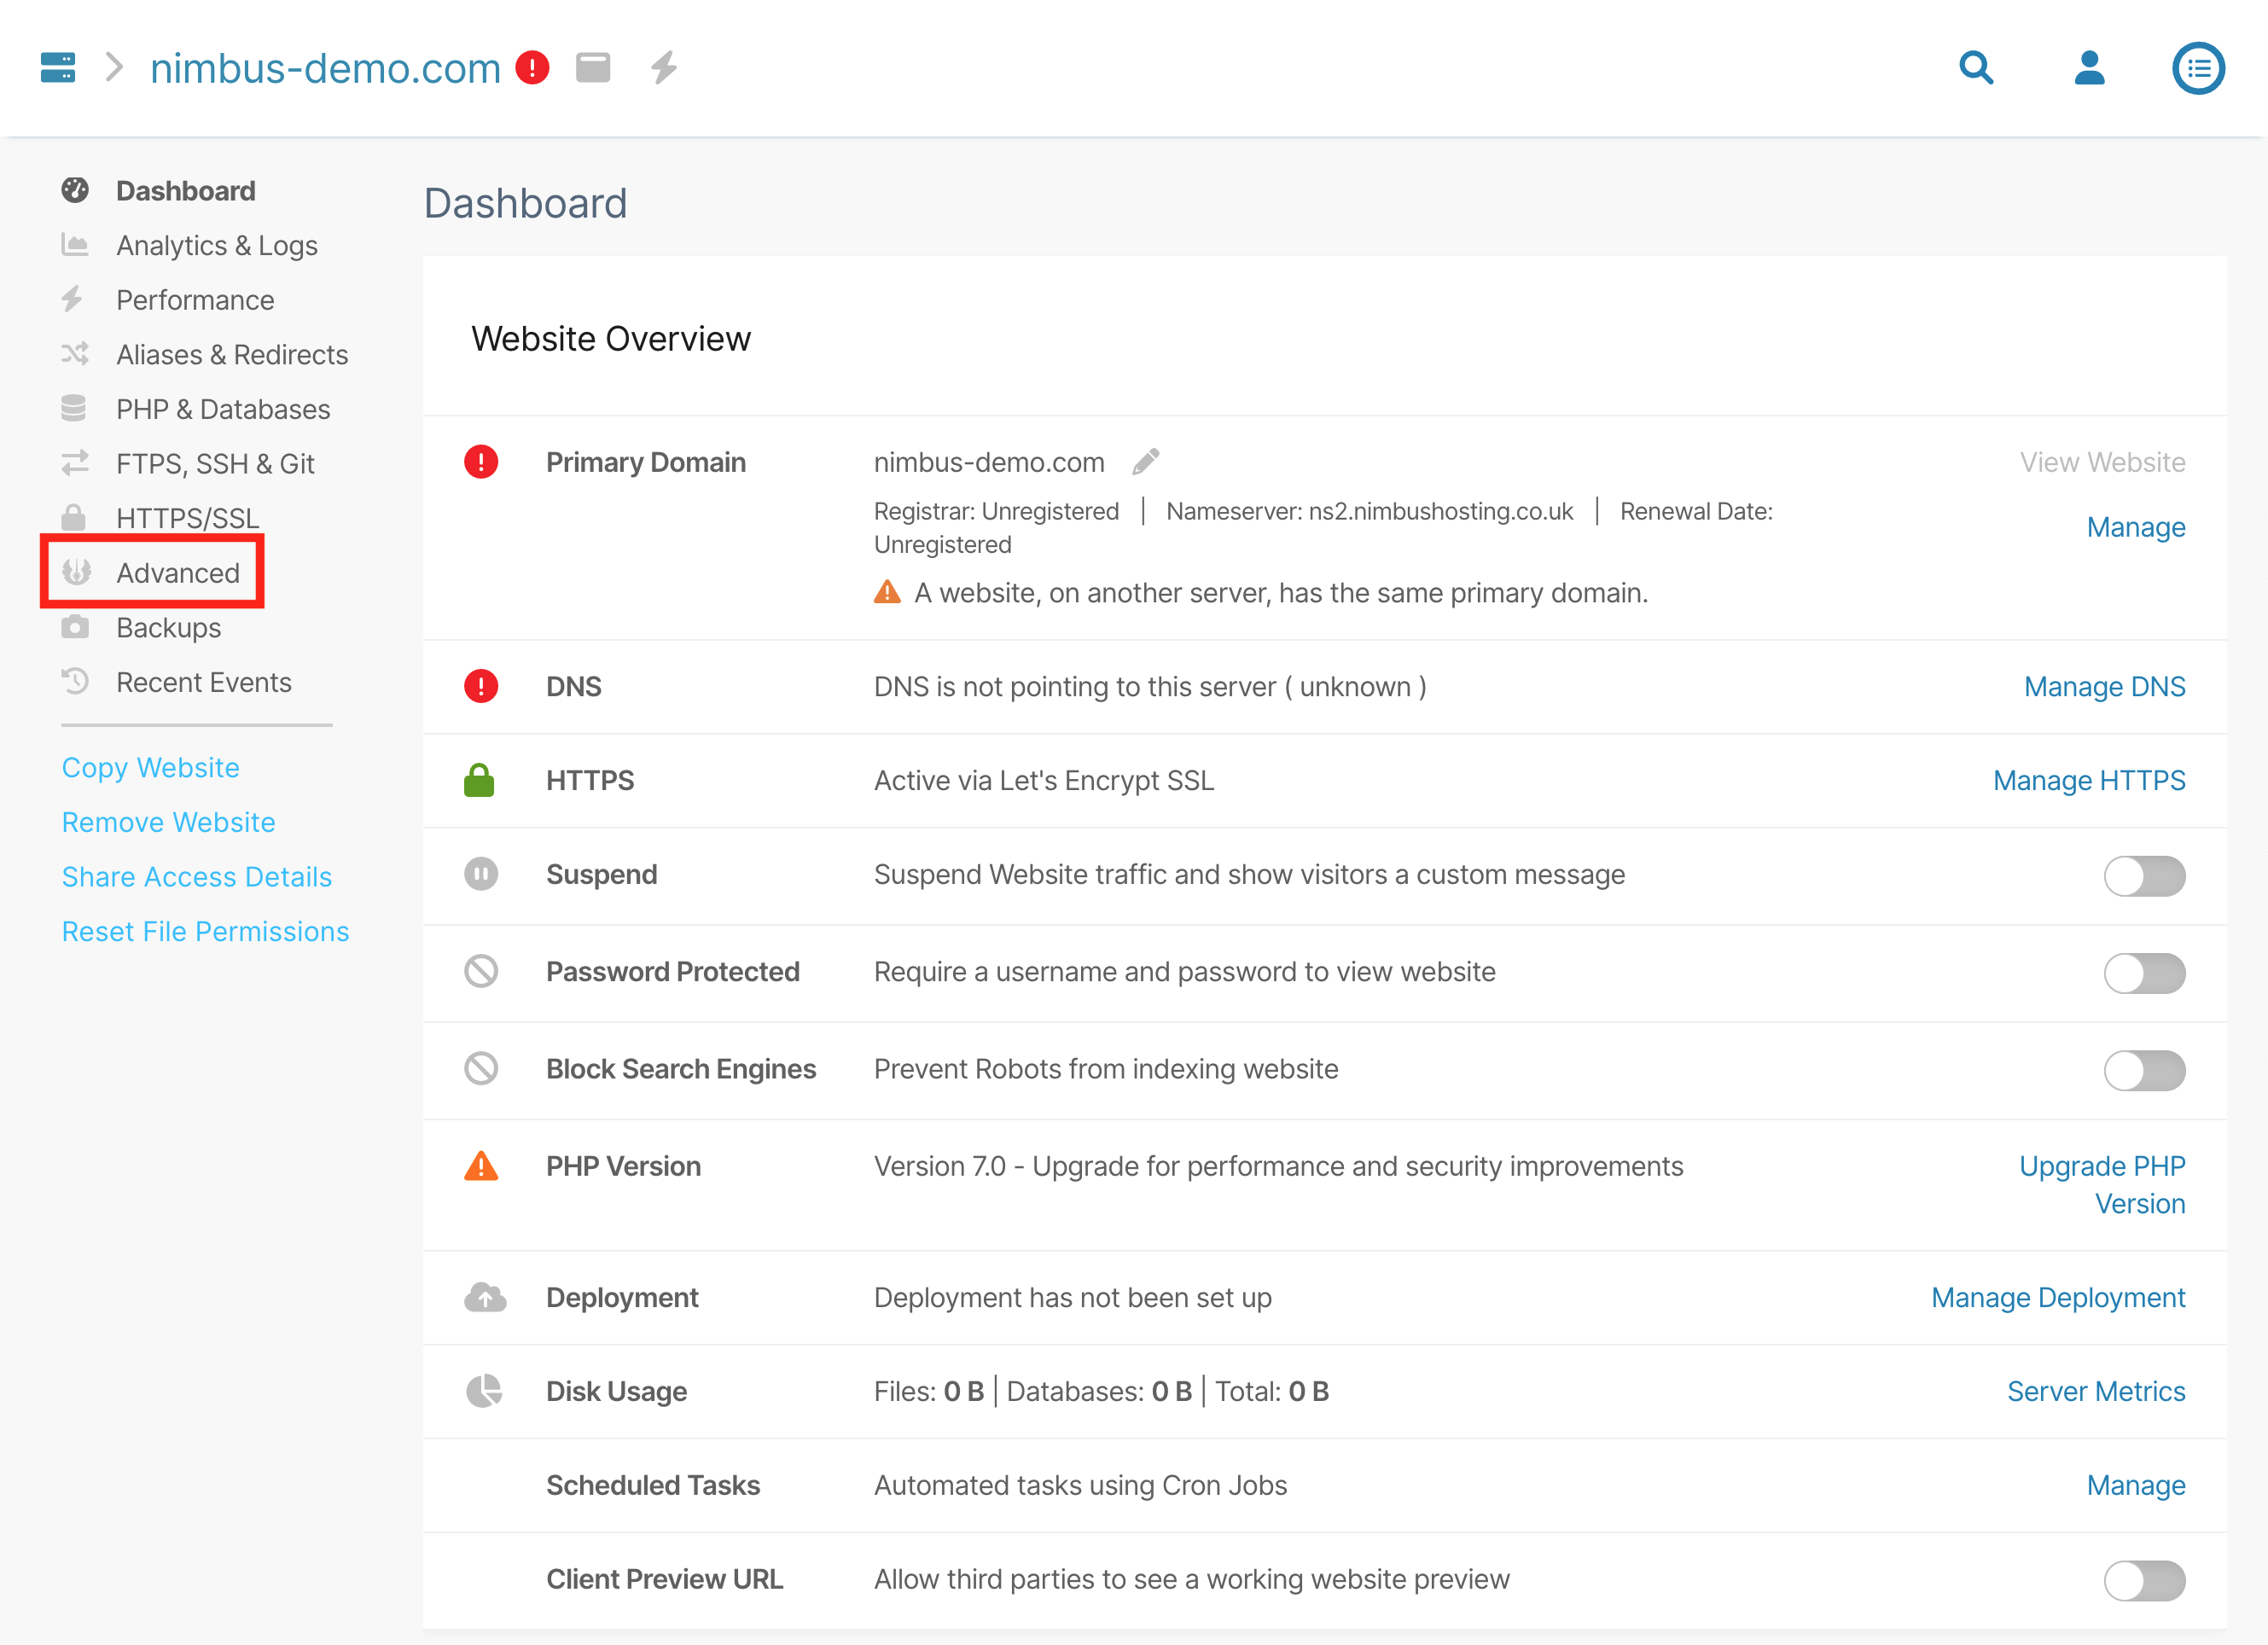This screenshot has height=1645, width=2268.
Task: Open the Server Metrics link
Action: click(x=2096, y=1391)
